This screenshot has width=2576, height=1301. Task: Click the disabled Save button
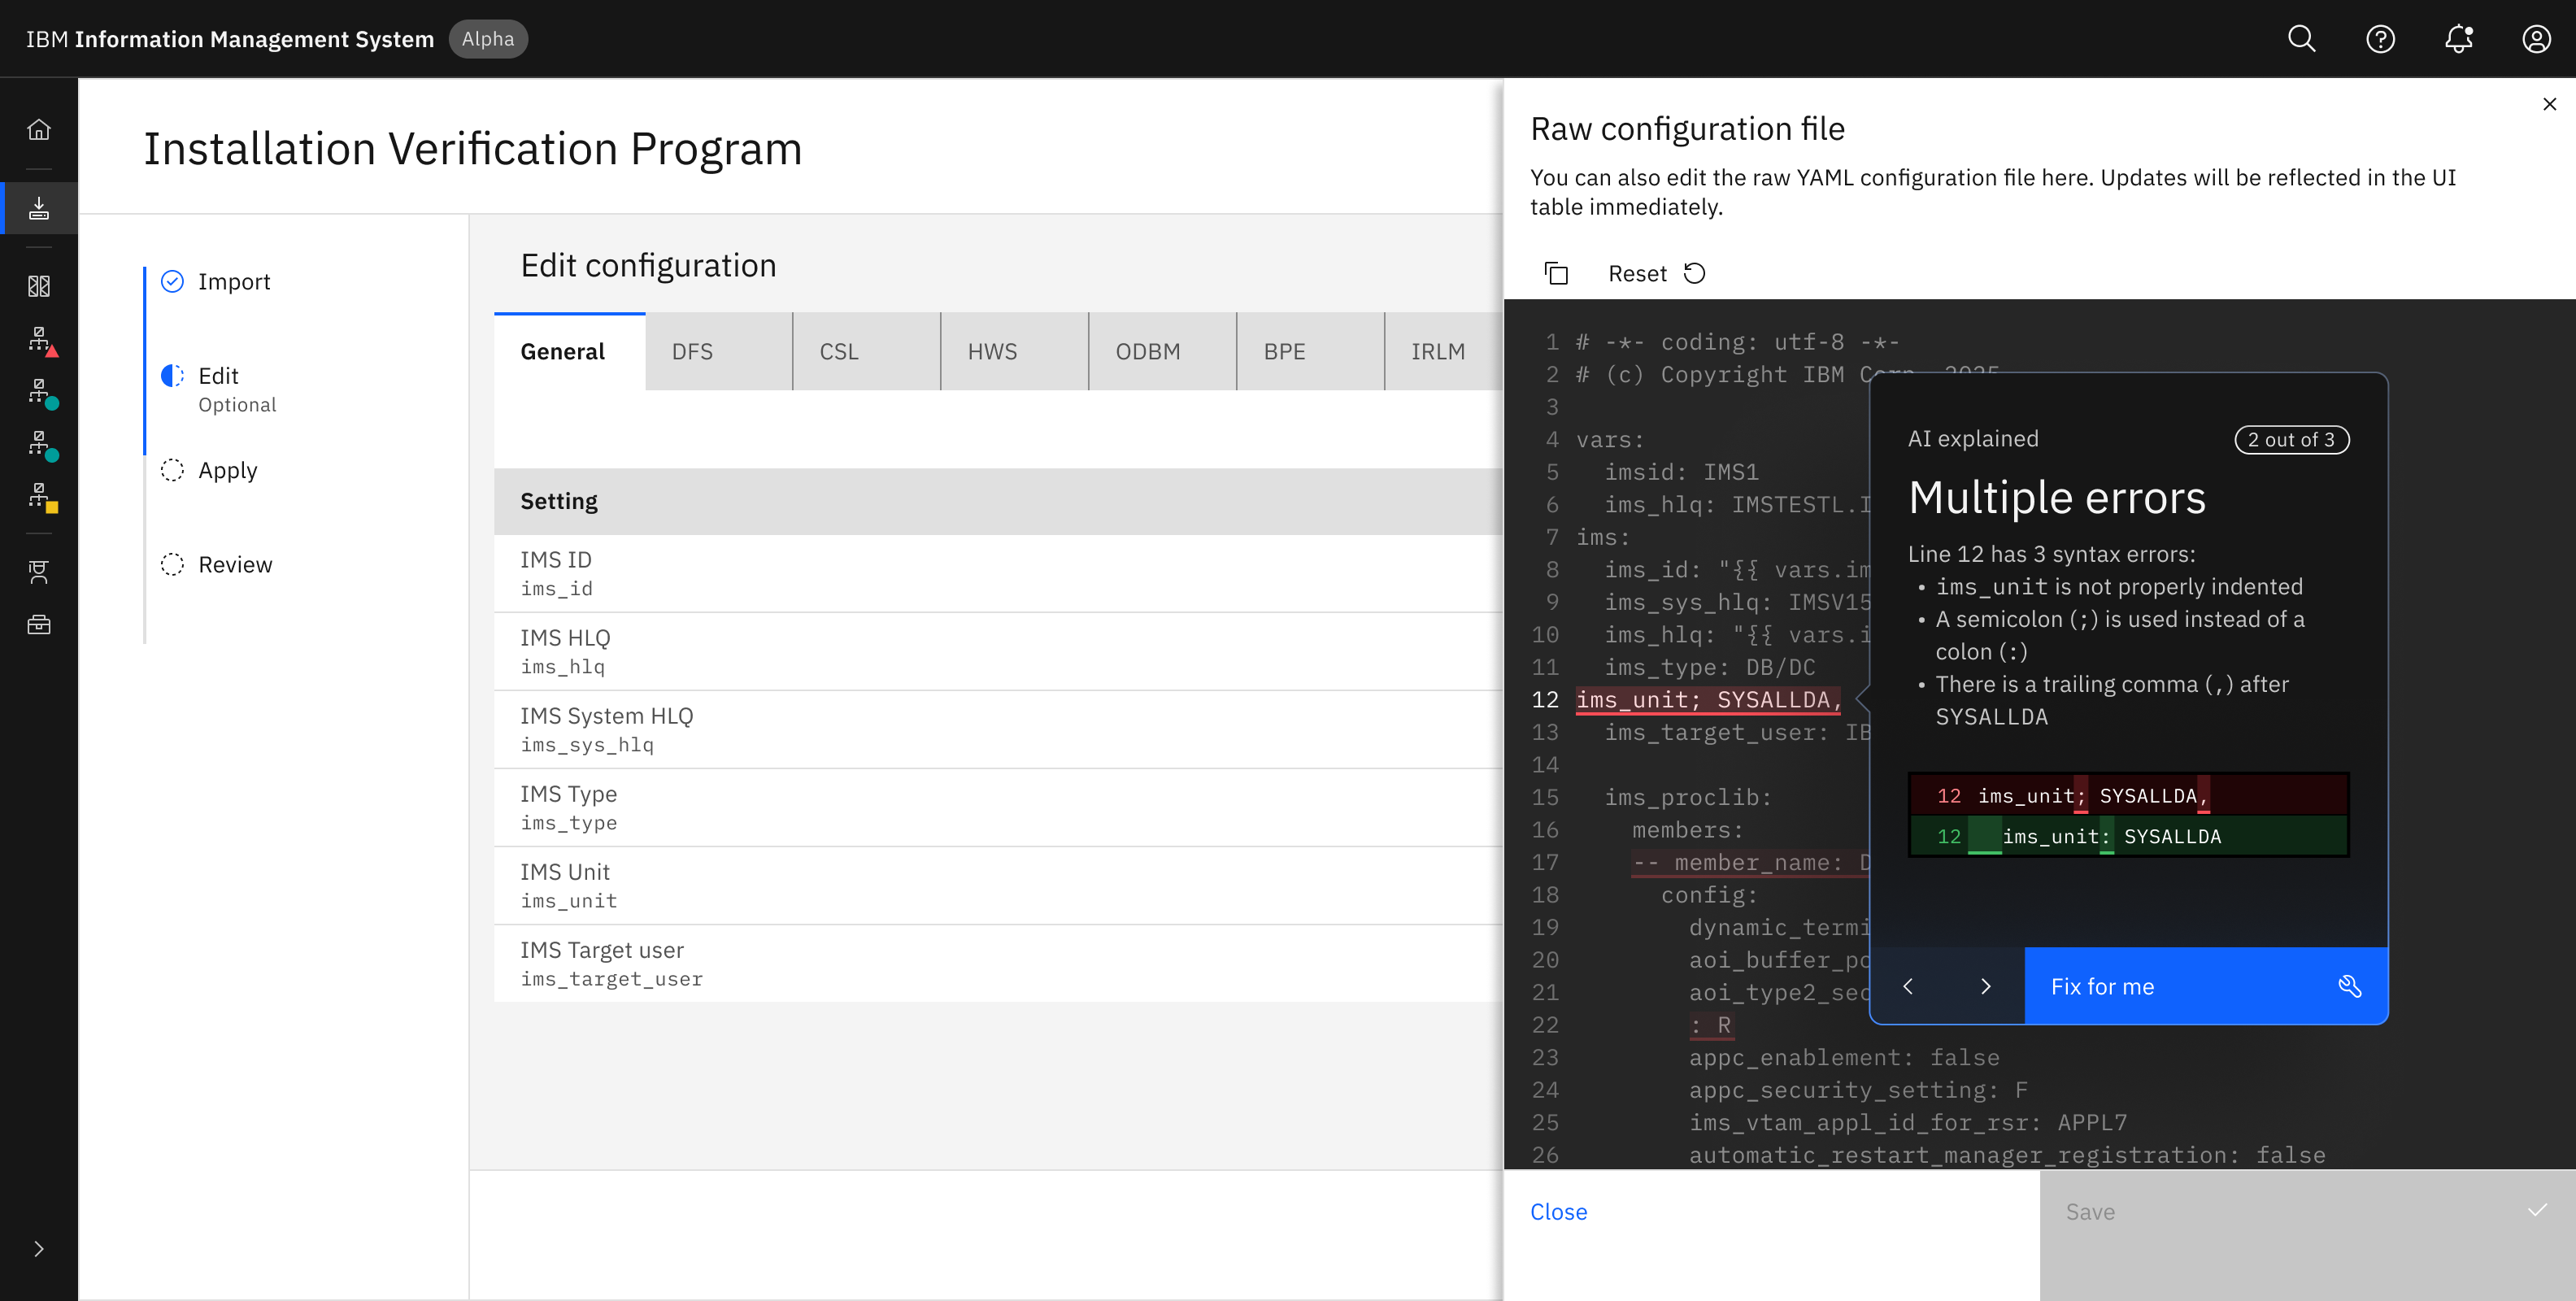pos(2307,1235)
